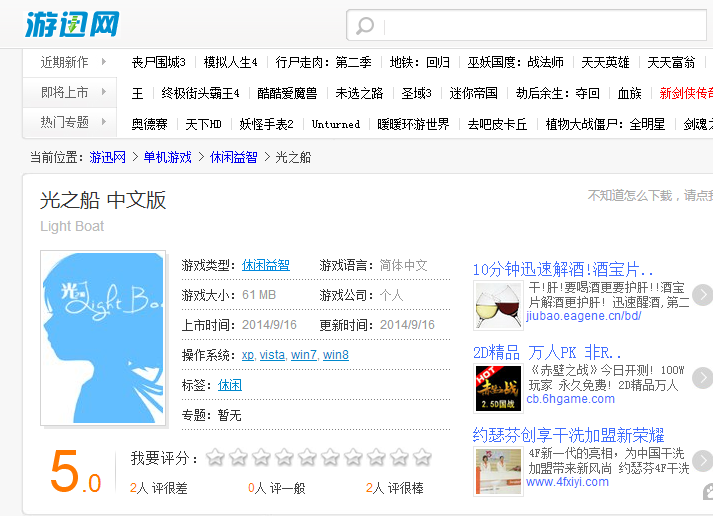Open ad title 2D精品 万人PK
Screen dimensions: 713x516
(547, 352)
